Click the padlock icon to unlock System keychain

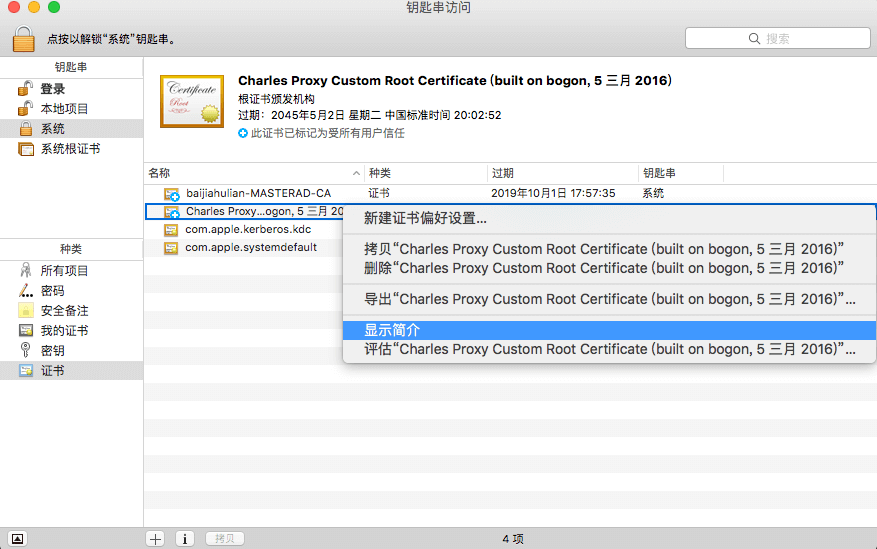point(23,39)
